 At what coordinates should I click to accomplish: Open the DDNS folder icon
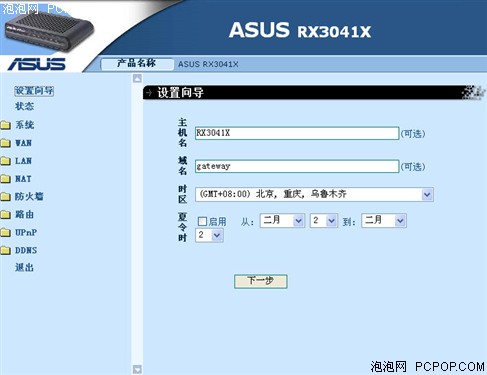[5, 250]
